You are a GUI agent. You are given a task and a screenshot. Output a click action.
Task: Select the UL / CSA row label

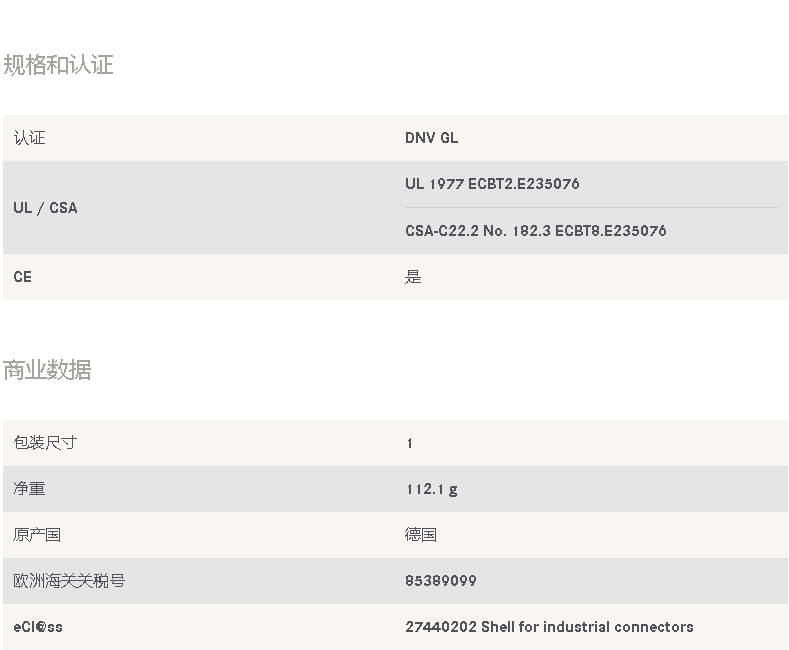[45, 208]
